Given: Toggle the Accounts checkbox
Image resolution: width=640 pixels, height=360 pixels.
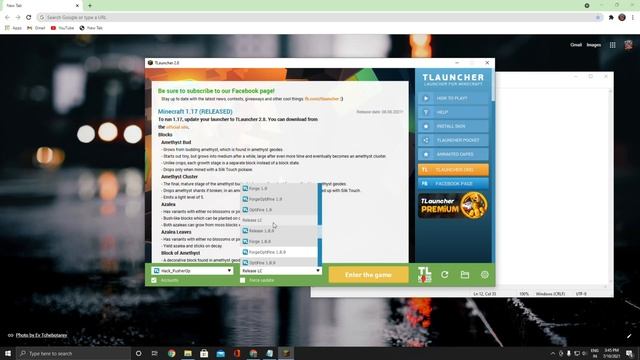Looking at the screenshot, I should point(154,280).
